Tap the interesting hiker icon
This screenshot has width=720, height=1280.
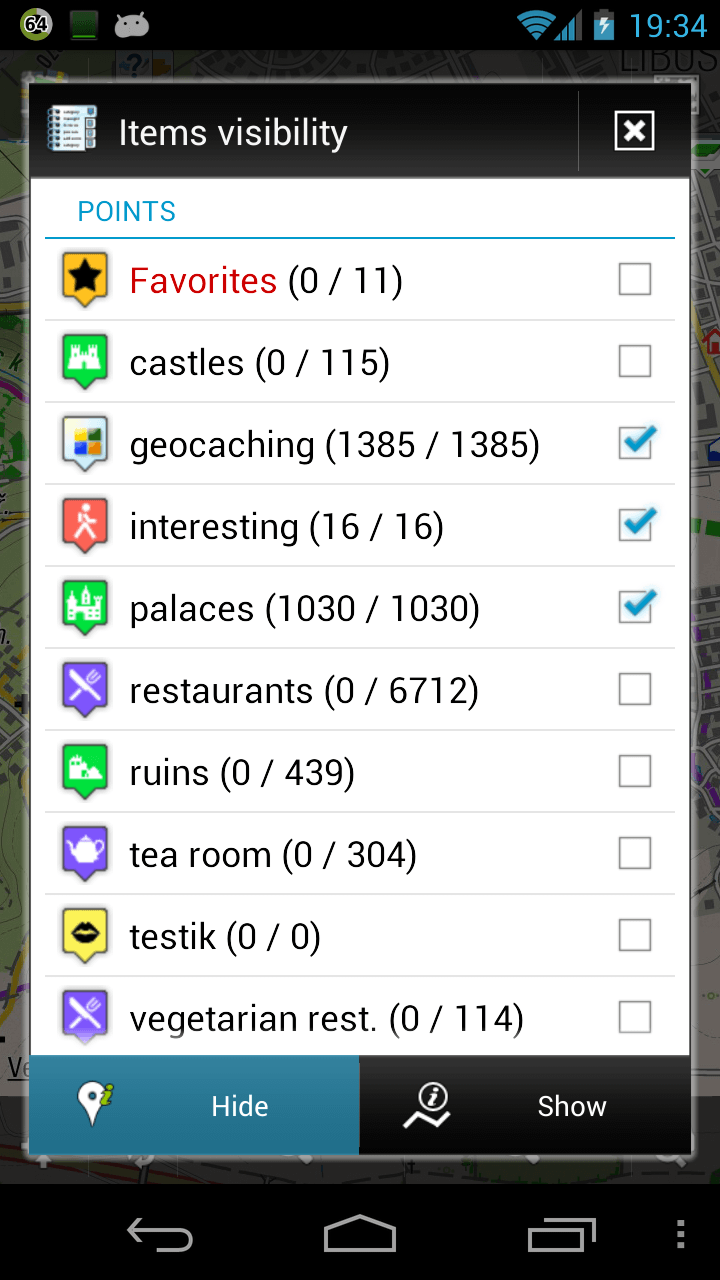coord(85,525)
